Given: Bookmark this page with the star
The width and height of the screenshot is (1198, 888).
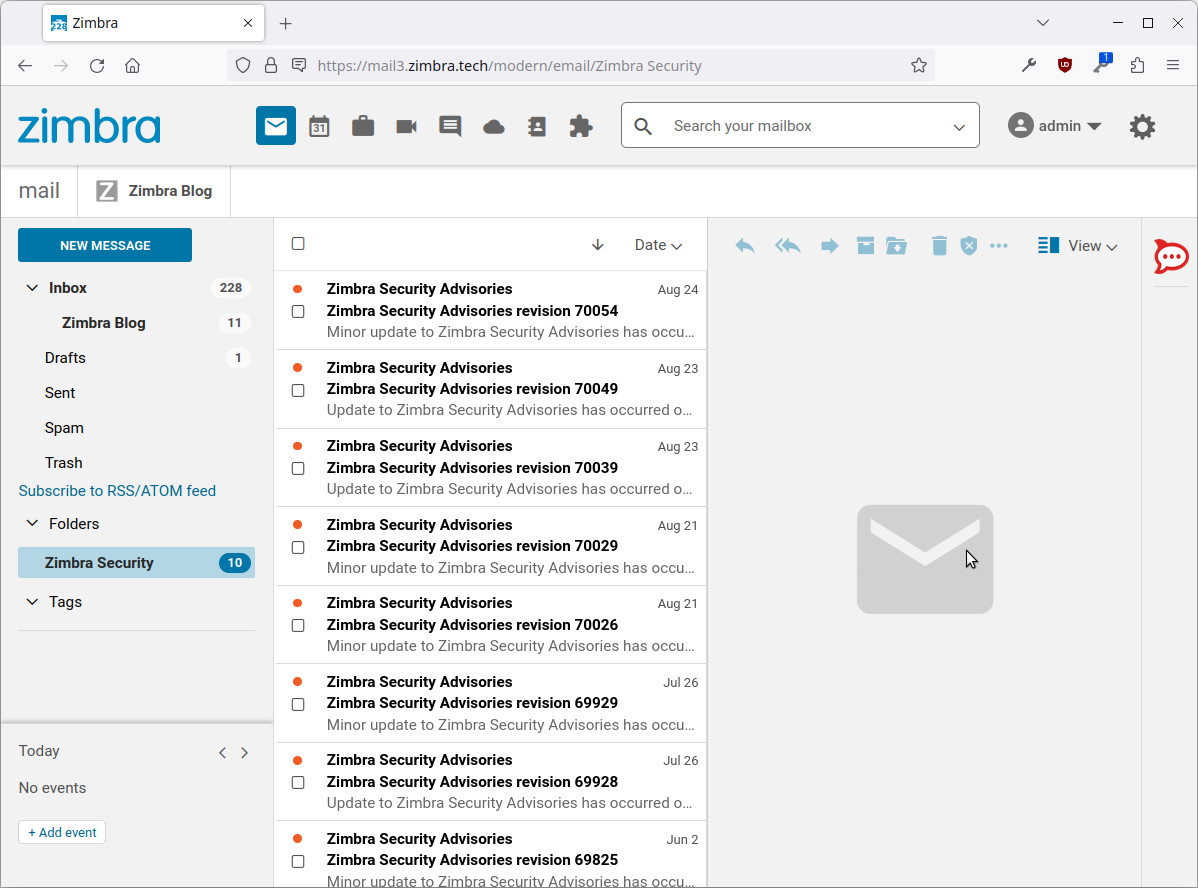Looking at the screenshot, I should 918,66.
